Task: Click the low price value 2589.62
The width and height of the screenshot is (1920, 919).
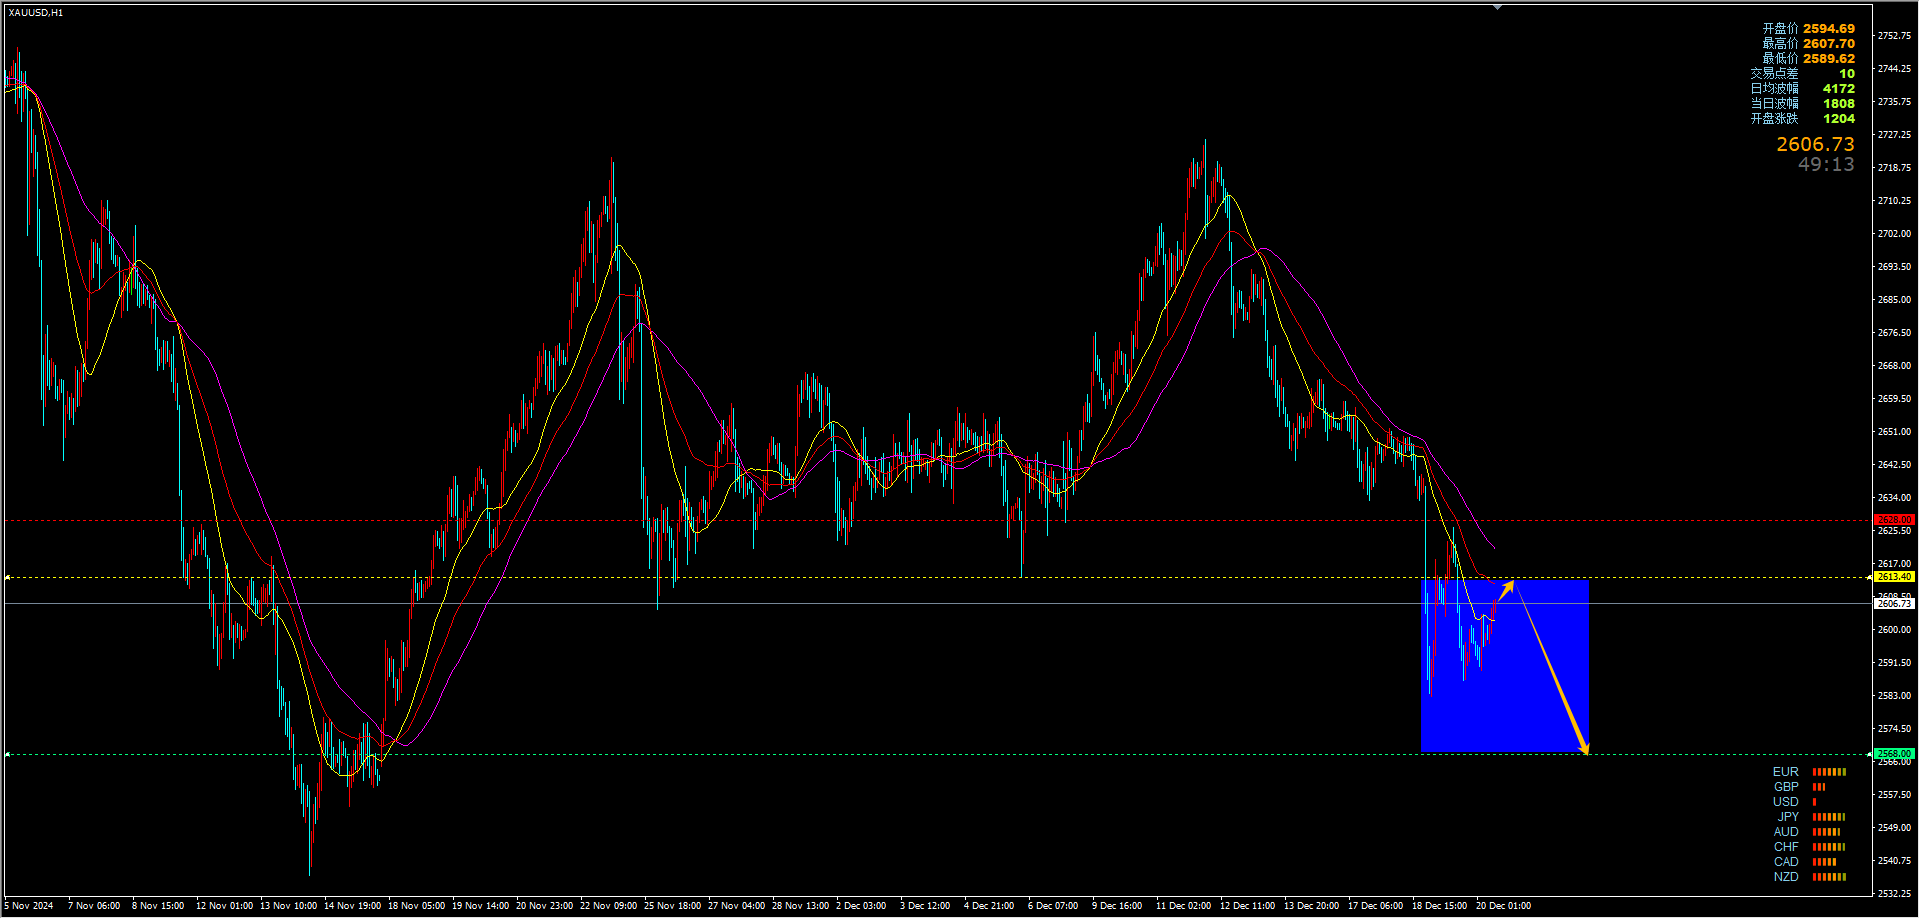Action: pyautogui.click(x=1829, y=59)
